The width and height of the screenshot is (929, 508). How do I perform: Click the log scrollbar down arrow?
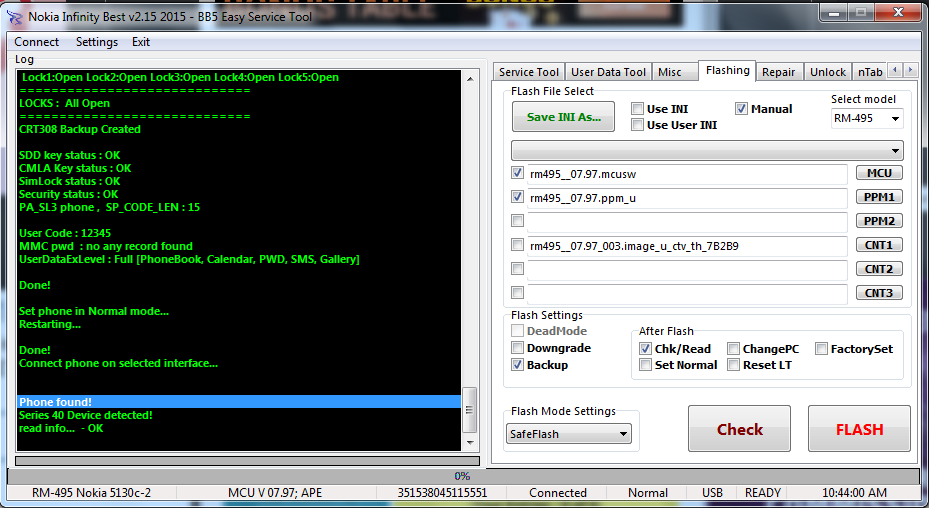tap(470, 443)
